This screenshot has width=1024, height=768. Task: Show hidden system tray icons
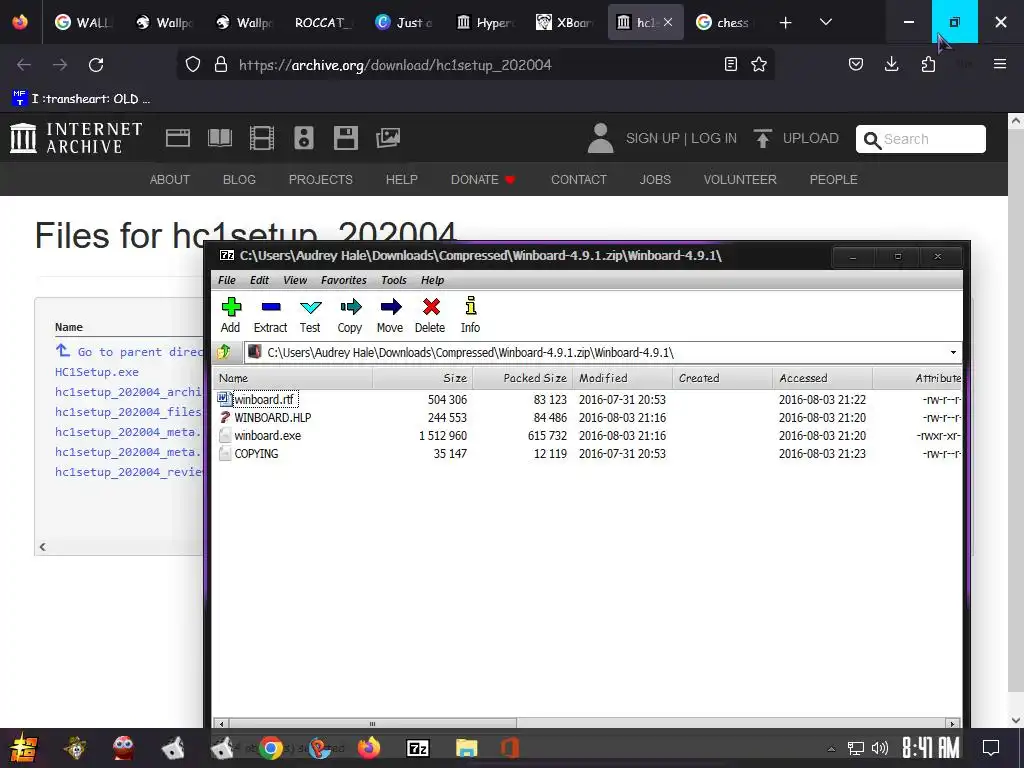pyautogui.click(x=831, y=748)
